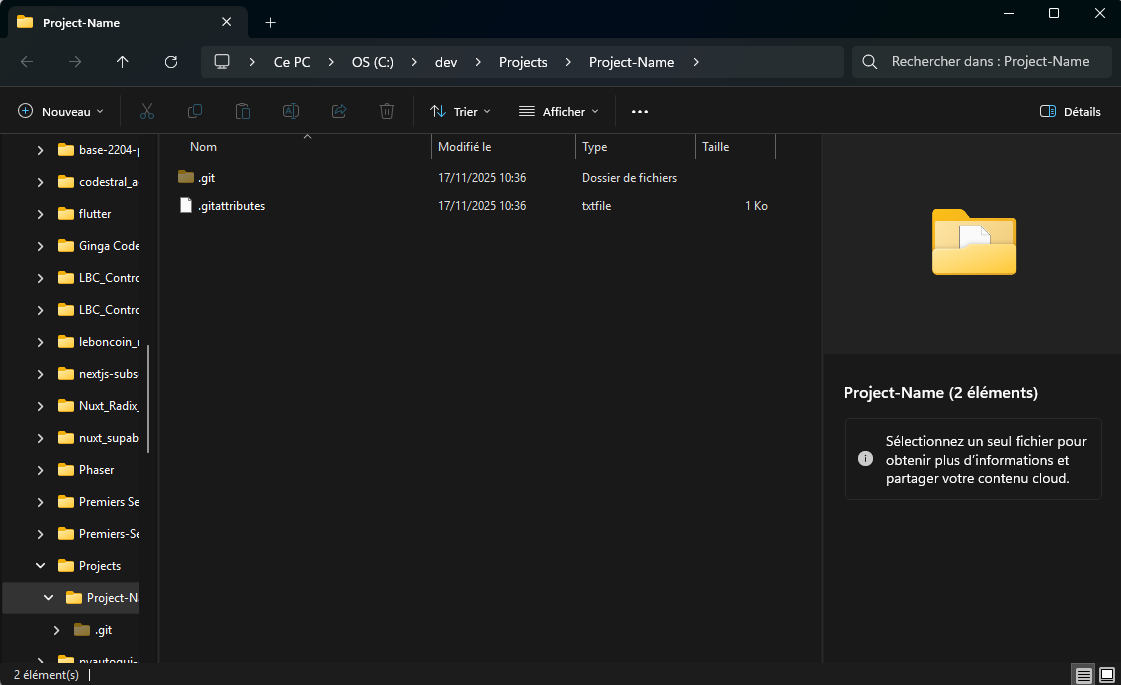Select the .gitattributes file icon
This screenshot has width=1121, height=685.
pyautogui.click(x=186, y=205)
